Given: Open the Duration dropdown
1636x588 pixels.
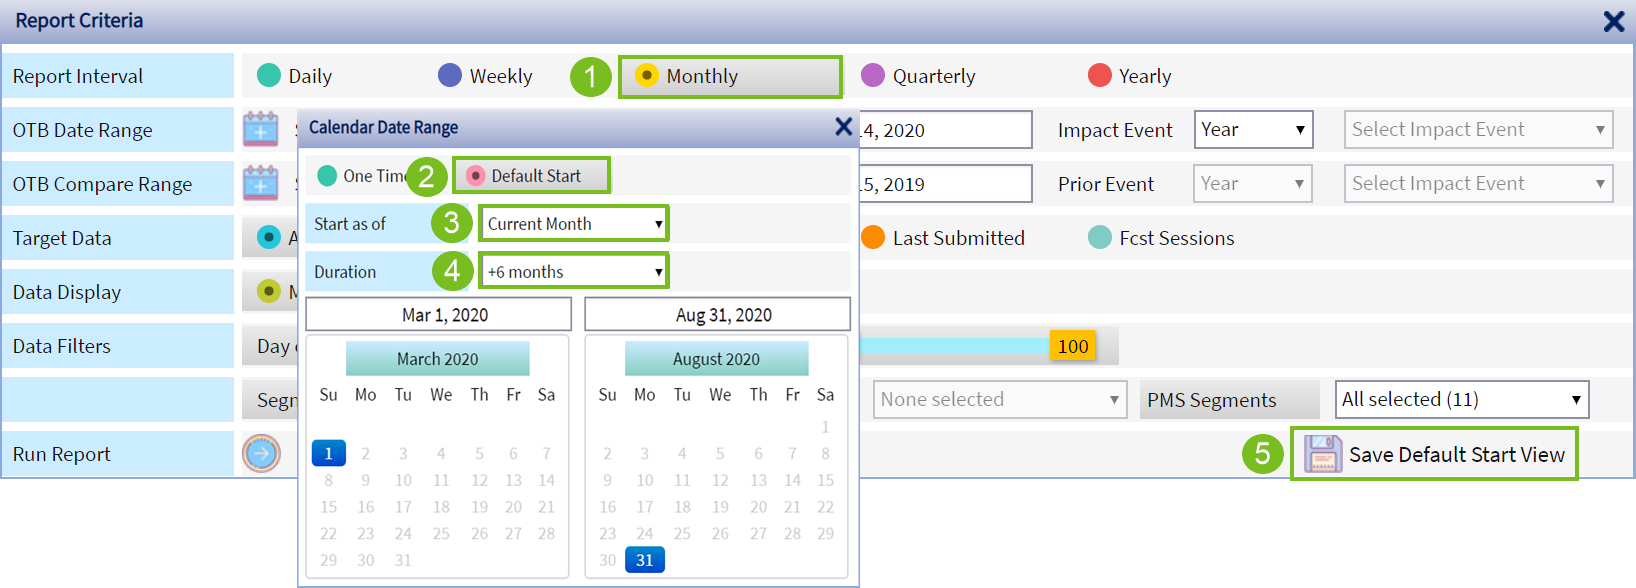Looking at the screenshot, I should 574,272.
